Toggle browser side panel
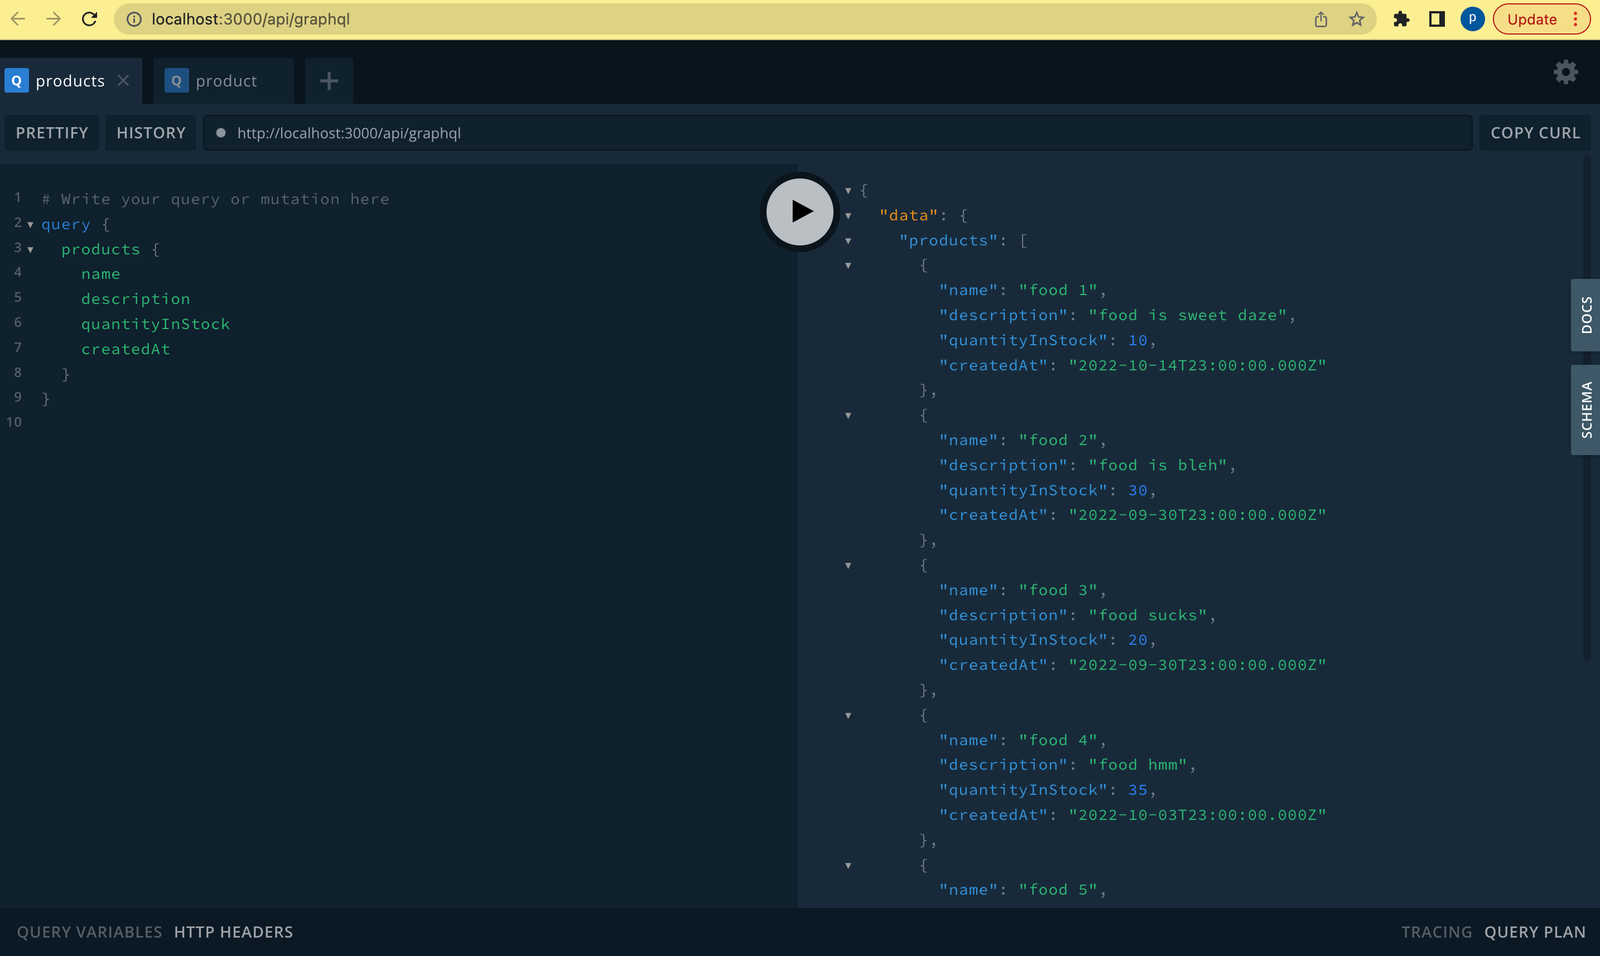 coord(1437,19)
